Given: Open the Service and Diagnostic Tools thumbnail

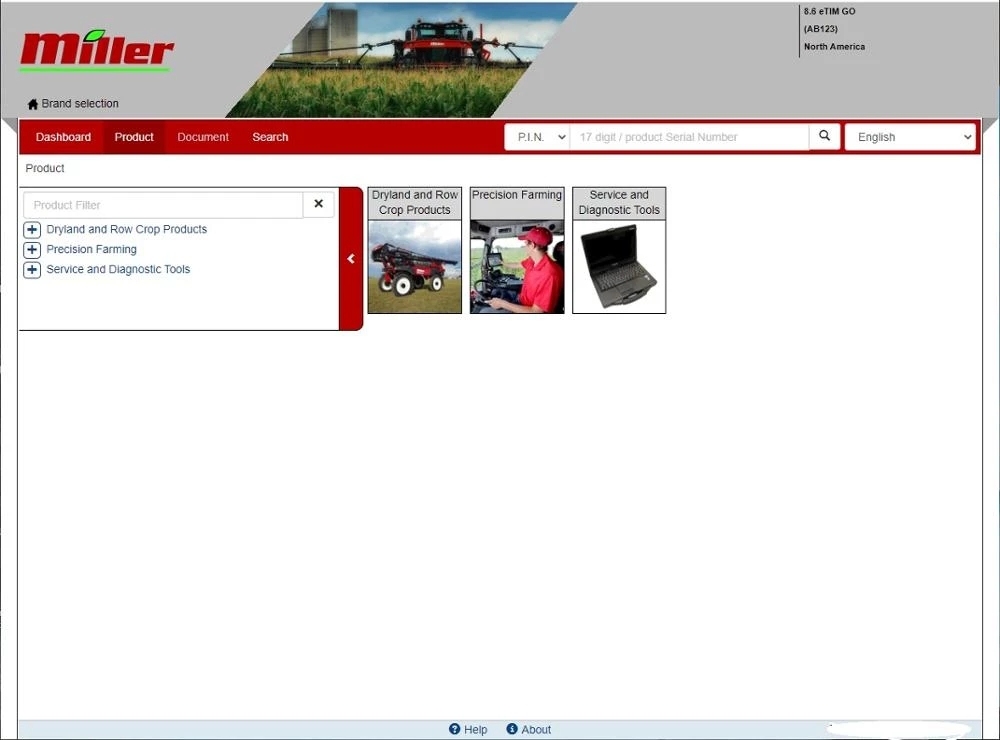Looking at the screenshot, I should click(x=618, y=251).
